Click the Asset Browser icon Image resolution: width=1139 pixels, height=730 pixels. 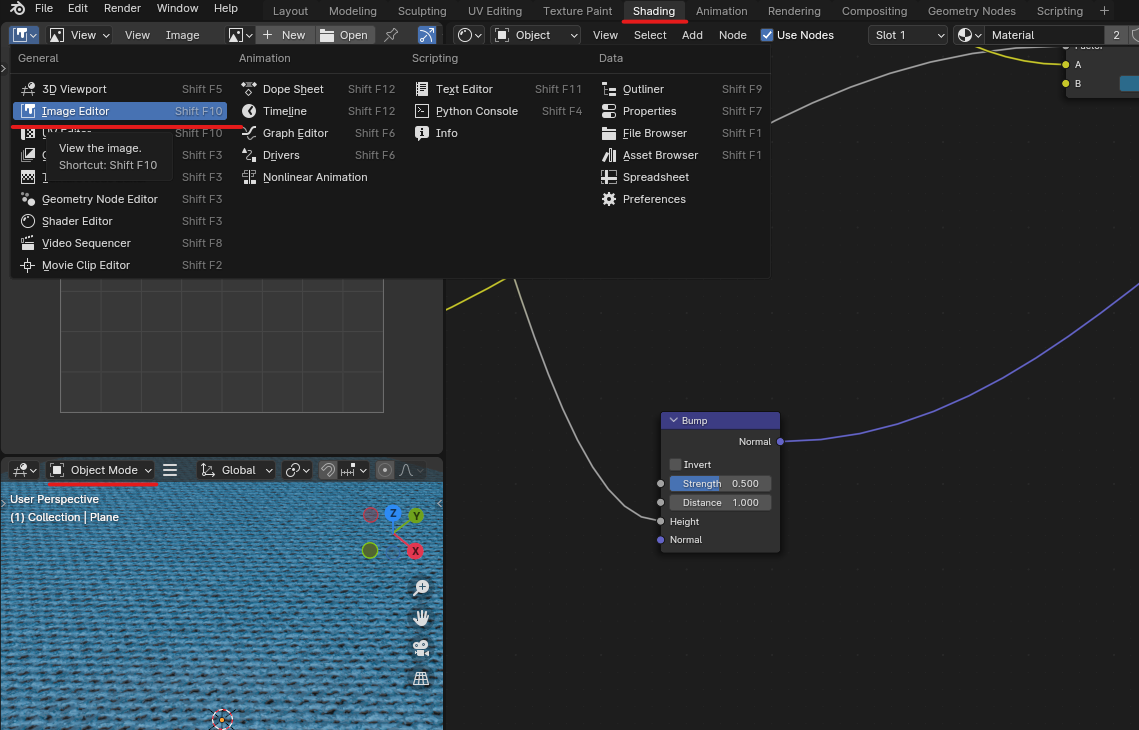(609, 155)
